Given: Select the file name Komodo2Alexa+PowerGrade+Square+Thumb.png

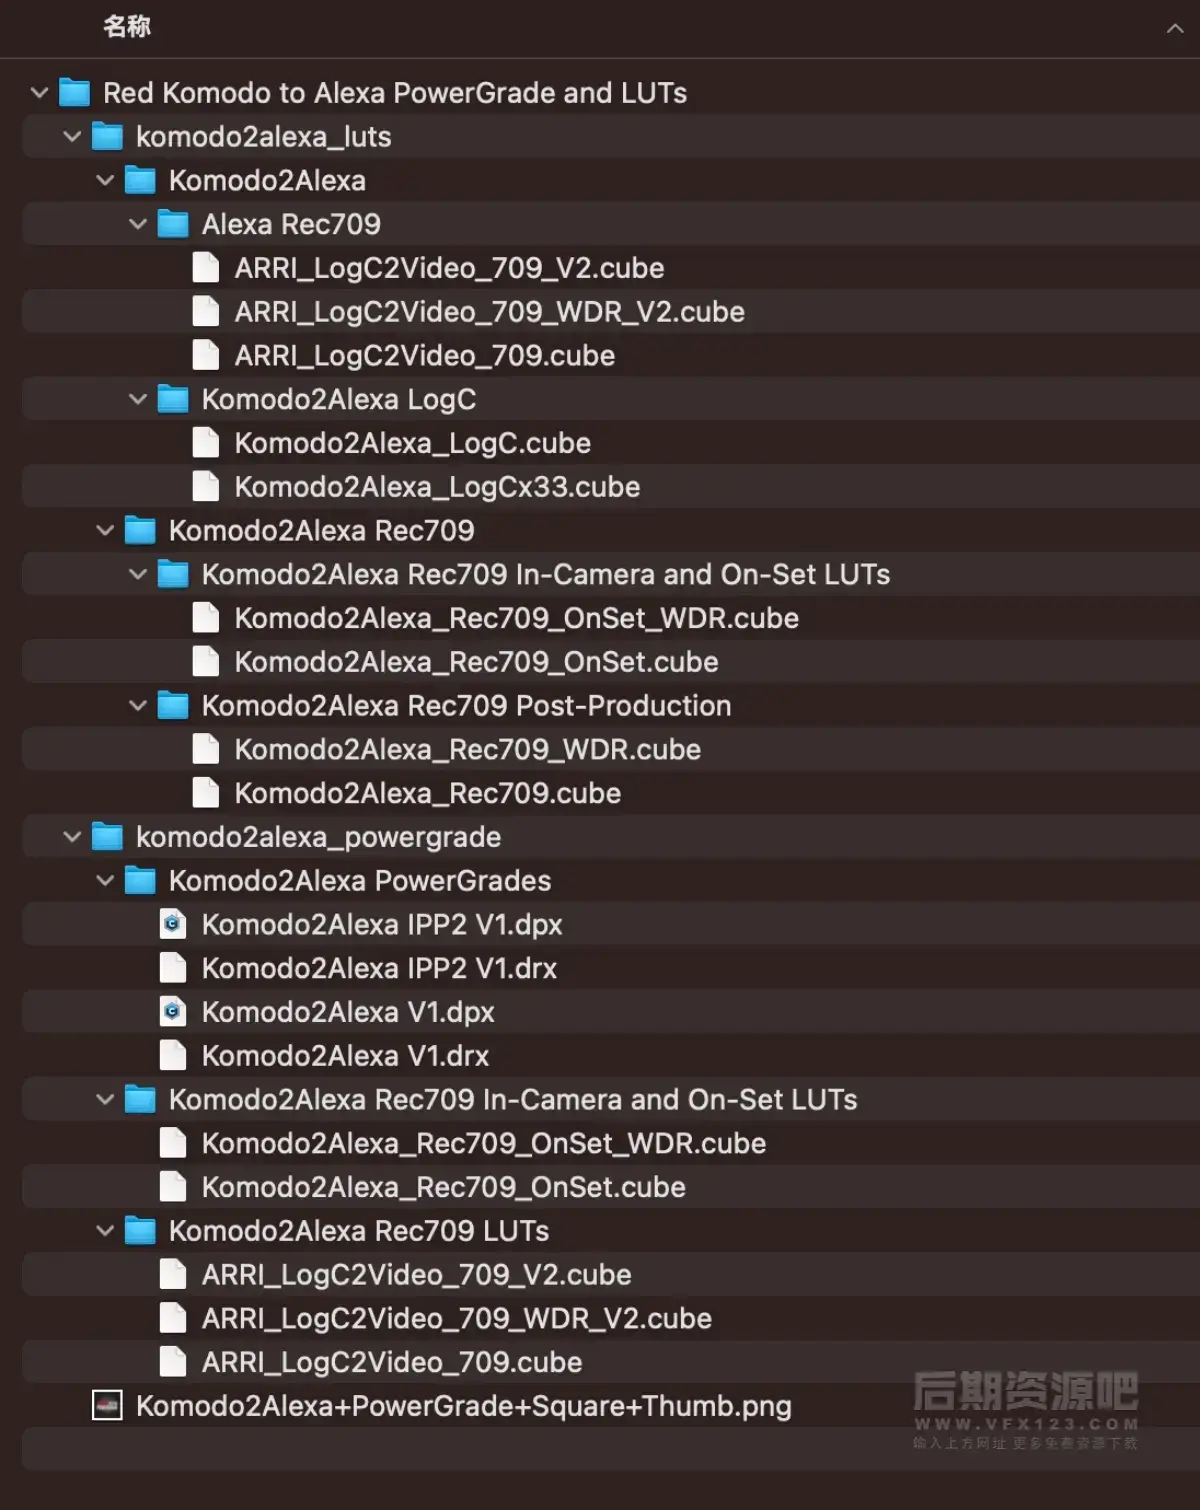Looking at the screenshot, I should pyautogui.click(x=464, y=1406).
